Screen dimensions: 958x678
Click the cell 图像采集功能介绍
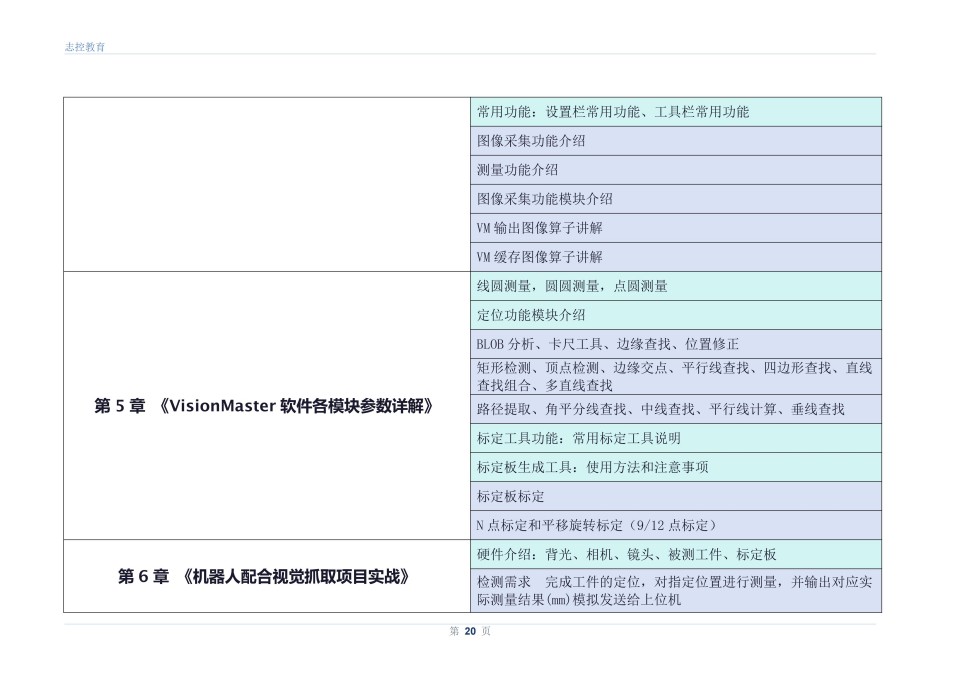coord(676,141)
